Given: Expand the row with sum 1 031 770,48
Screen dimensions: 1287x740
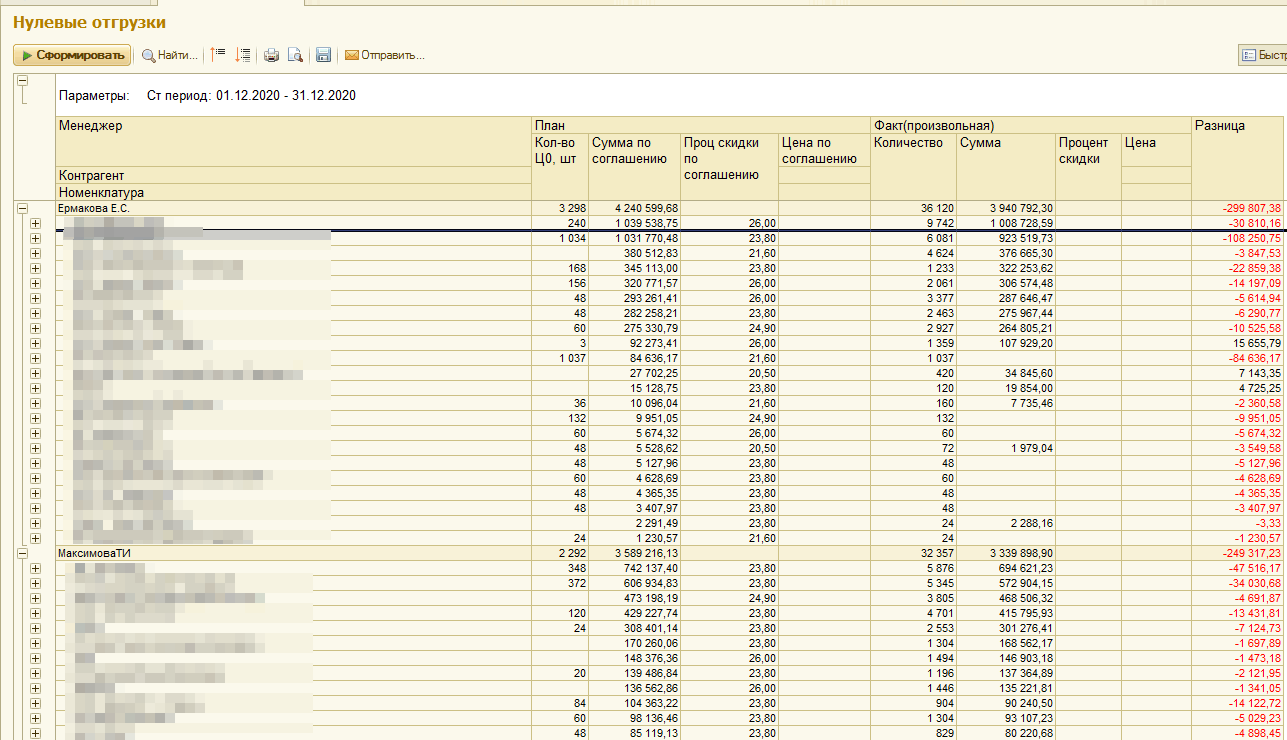Looking at the screenshot, I should [36, 238].
